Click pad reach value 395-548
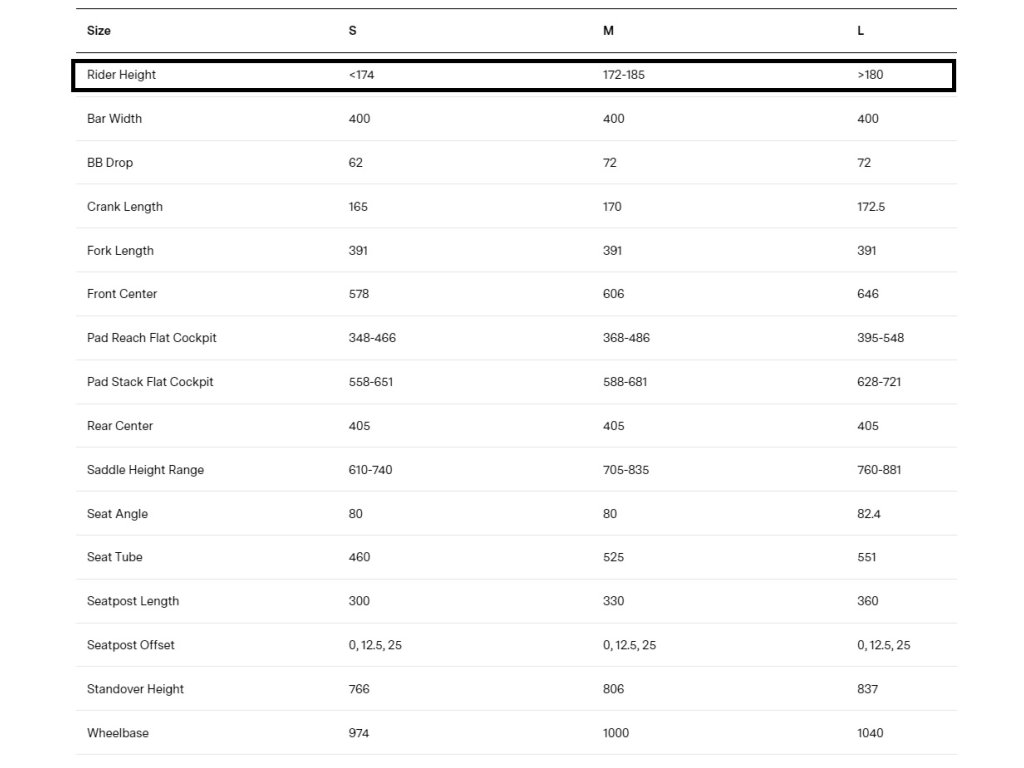Viewport: 1024px width, 768px height. click(x=880, y=338)
